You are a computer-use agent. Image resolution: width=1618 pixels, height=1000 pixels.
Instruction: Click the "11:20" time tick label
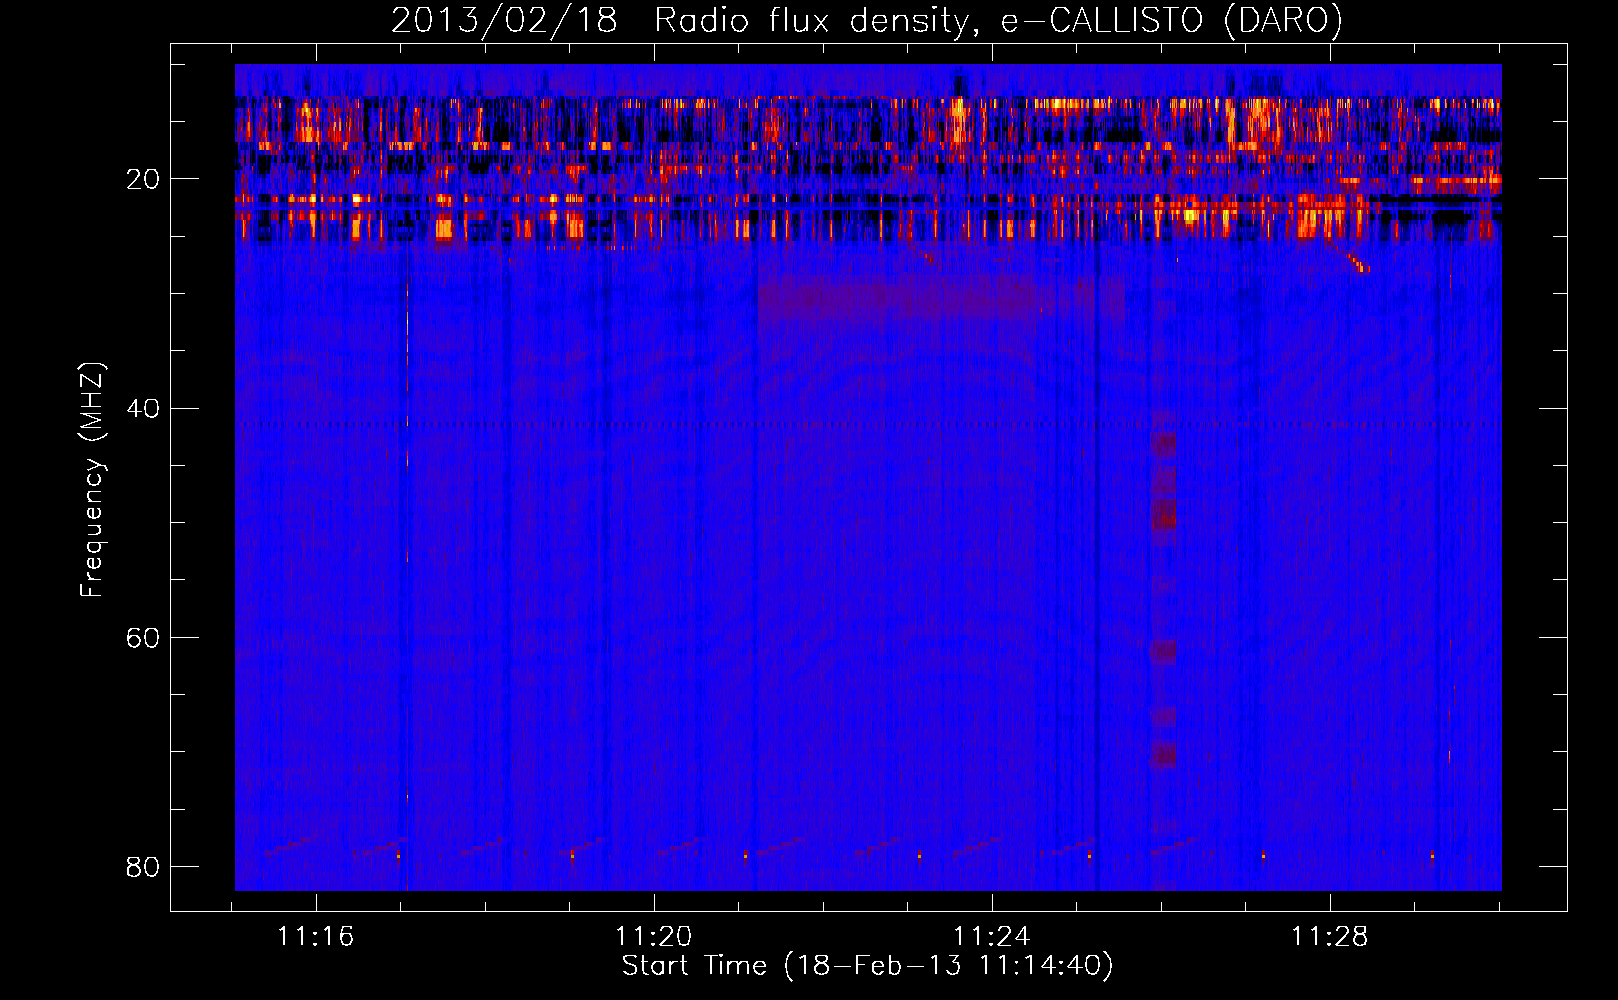653,937
